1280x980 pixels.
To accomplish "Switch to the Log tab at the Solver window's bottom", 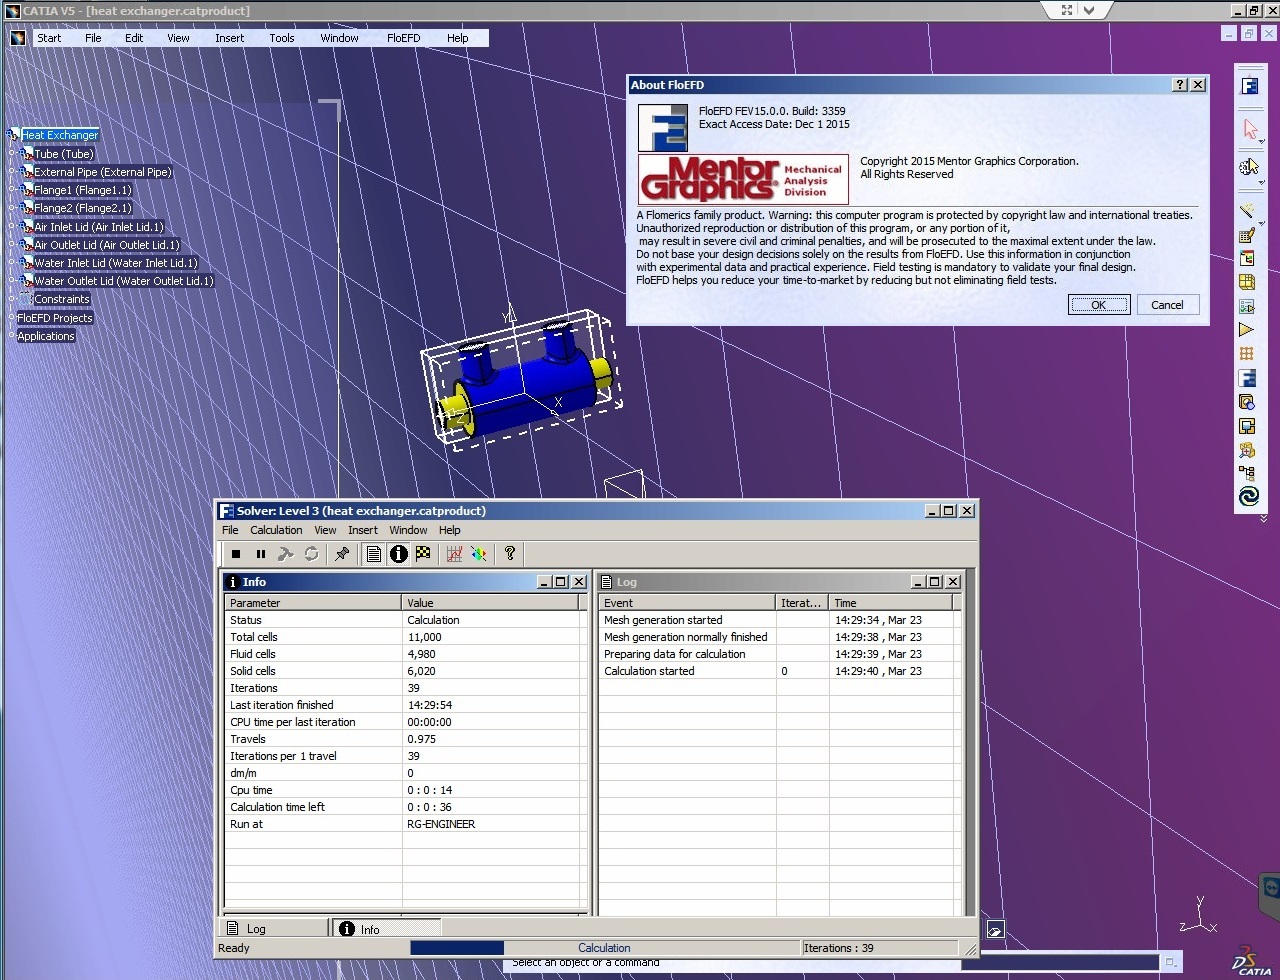I will point(273,929).
